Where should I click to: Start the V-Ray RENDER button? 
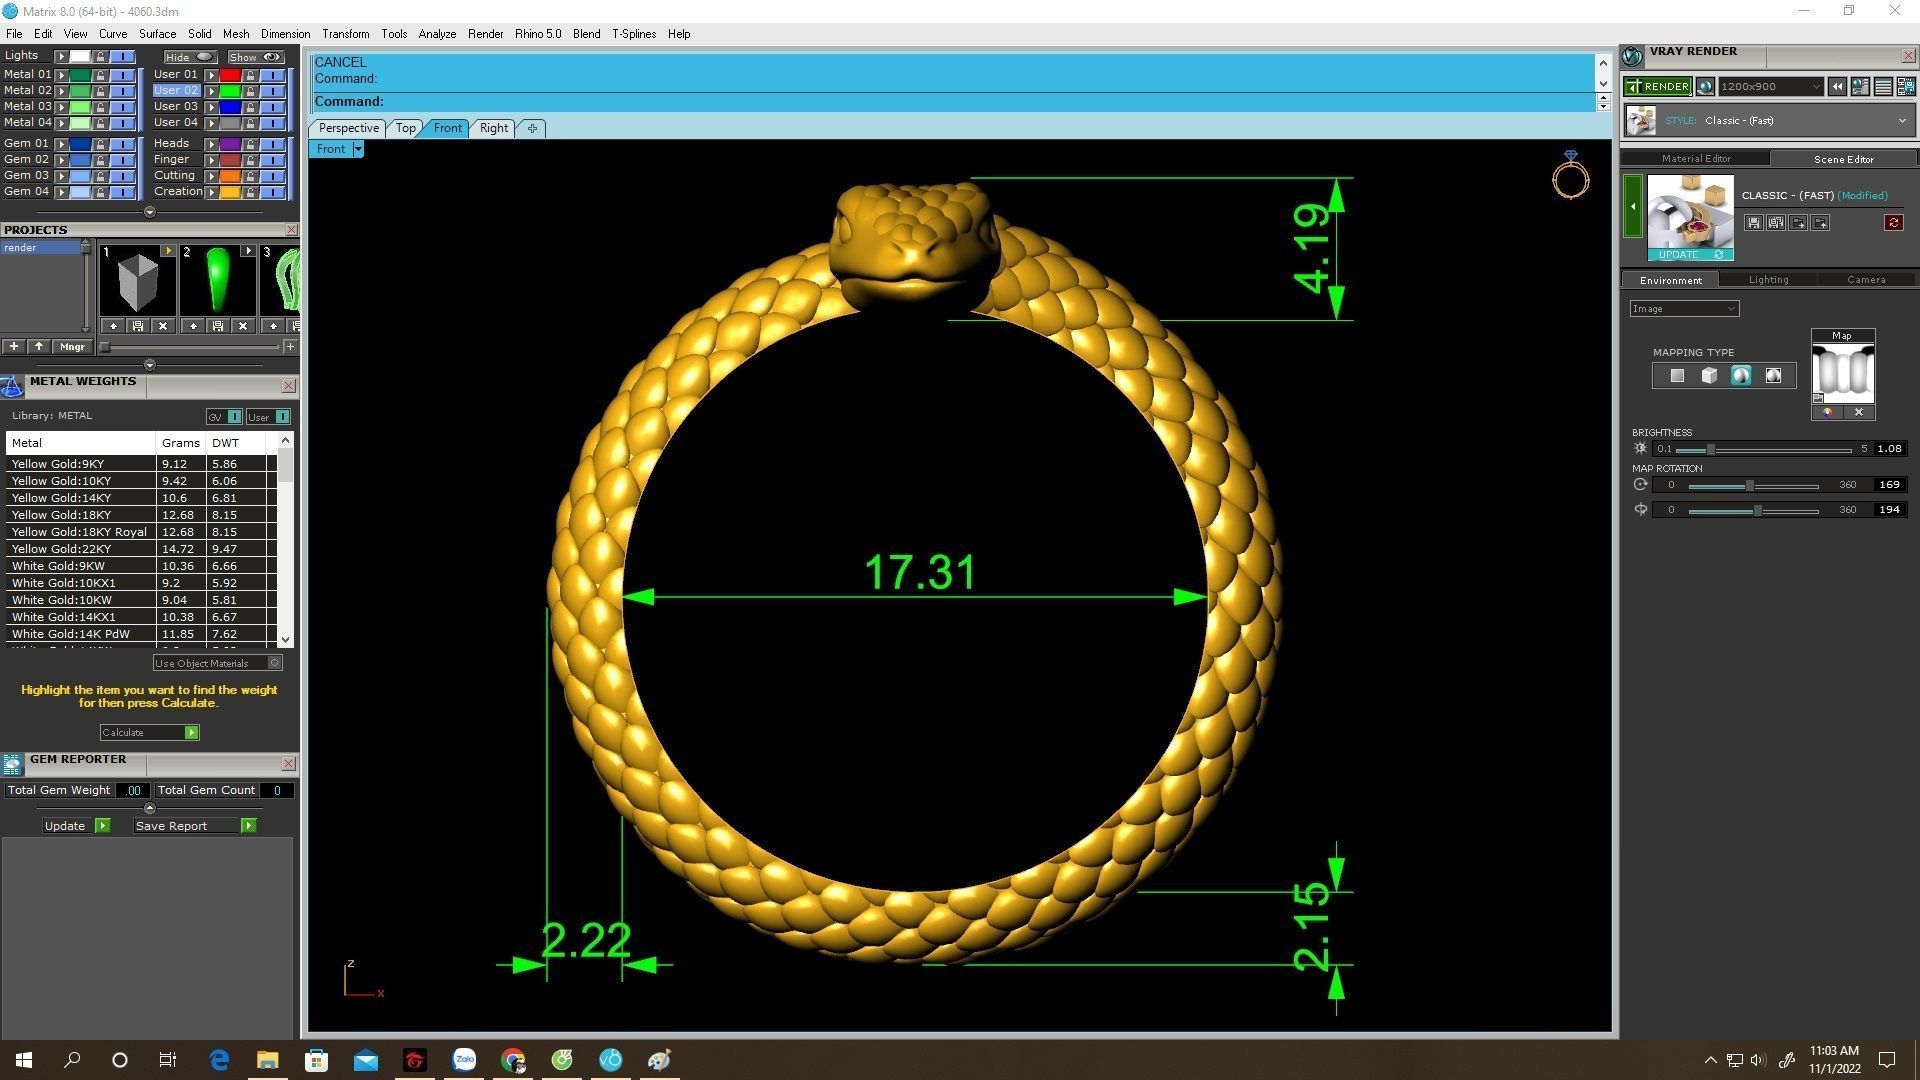pos(1657,87)
